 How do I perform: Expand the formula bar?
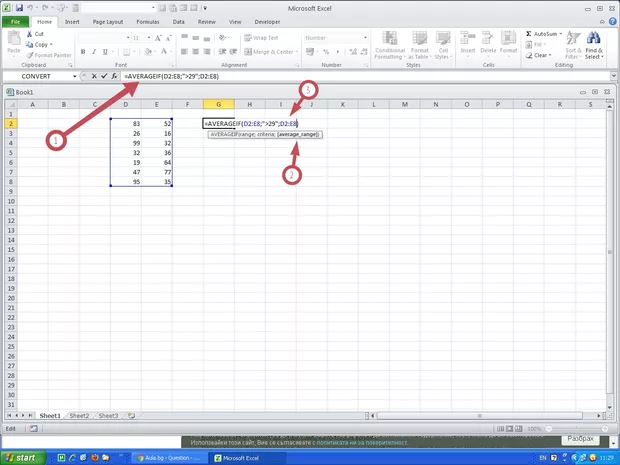coord(613,76)
